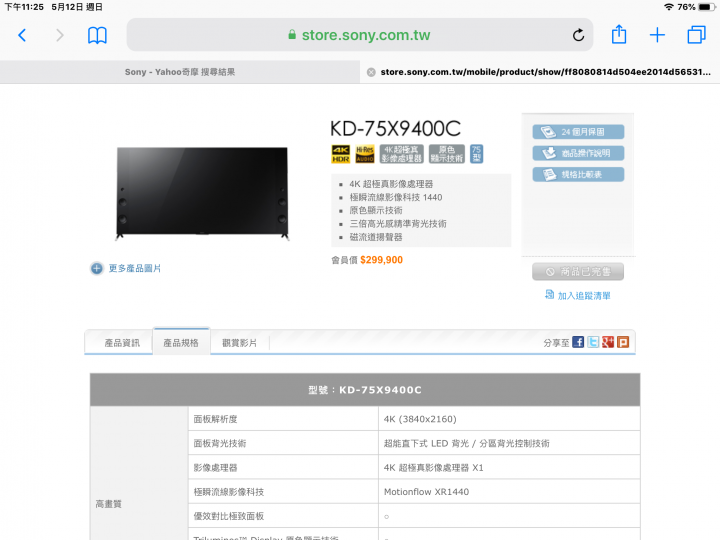Click the 4K超極真影像處理器 badge
Screen dimensions: 720x540
[x=402, y=154]
